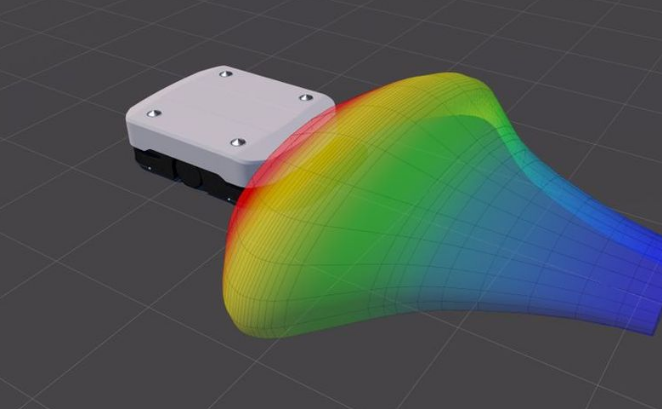Click the rear screw on the device lid

point(225,73)
